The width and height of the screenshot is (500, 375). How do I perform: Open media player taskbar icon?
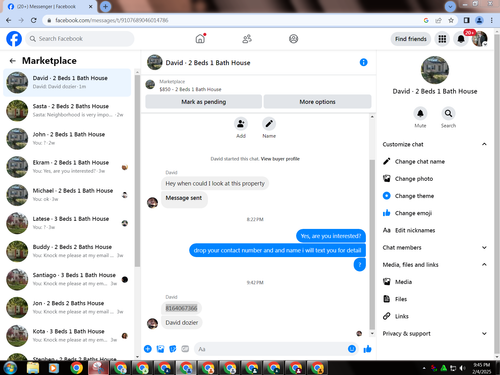[x=53, y=368]
